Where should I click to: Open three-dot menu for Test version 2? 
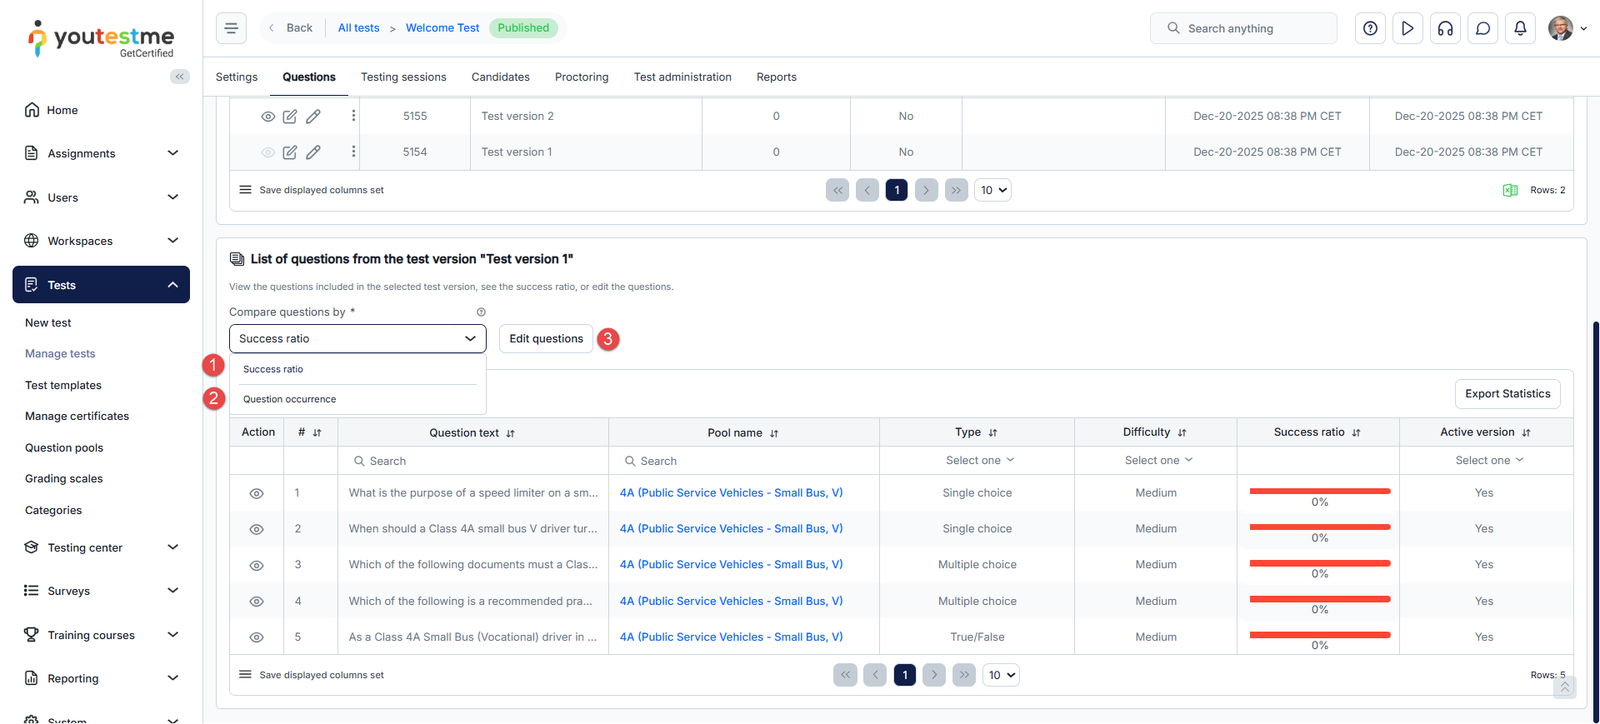[x=353, y=116]
